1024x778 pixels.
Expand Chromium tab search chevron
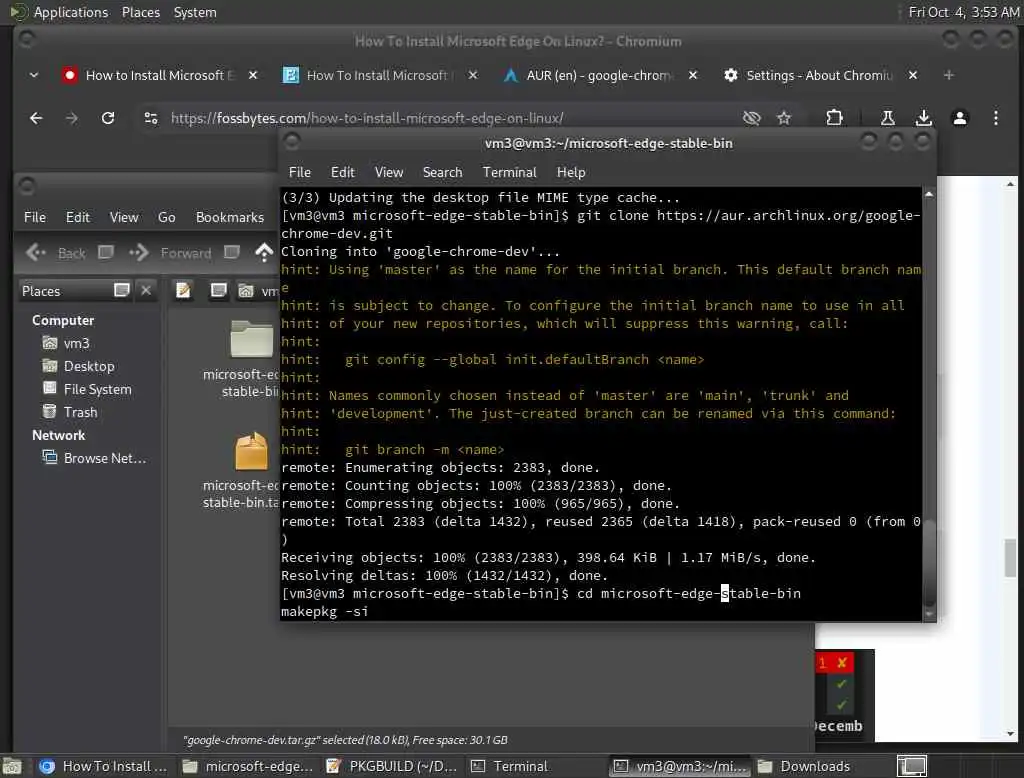point(34,76)
